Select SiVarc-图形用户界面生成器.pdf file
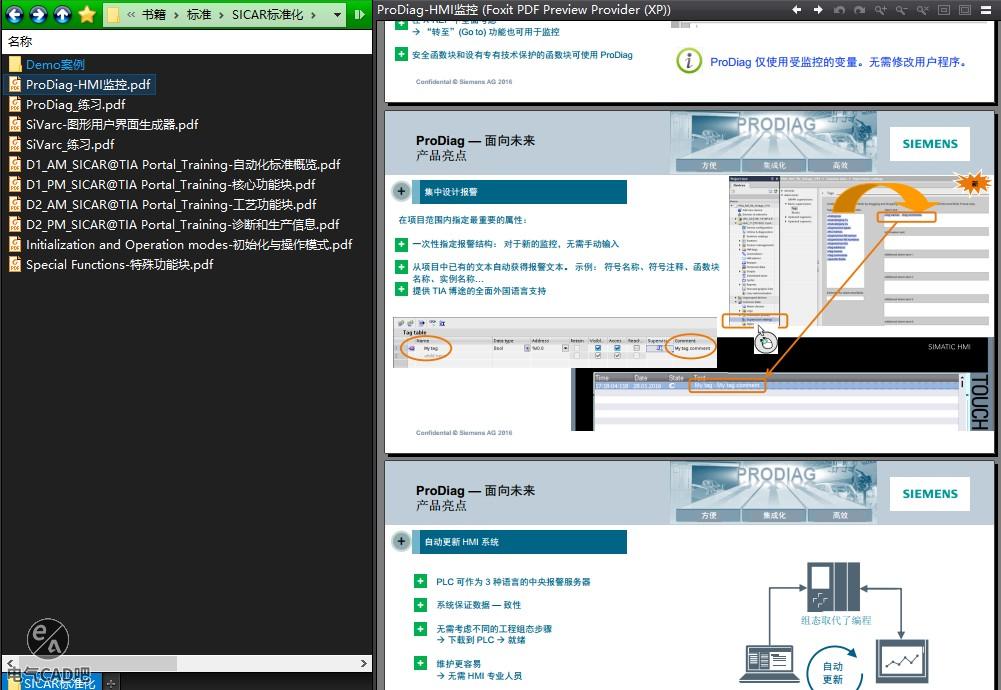The image size is (1001, 690). pos(112,125)
